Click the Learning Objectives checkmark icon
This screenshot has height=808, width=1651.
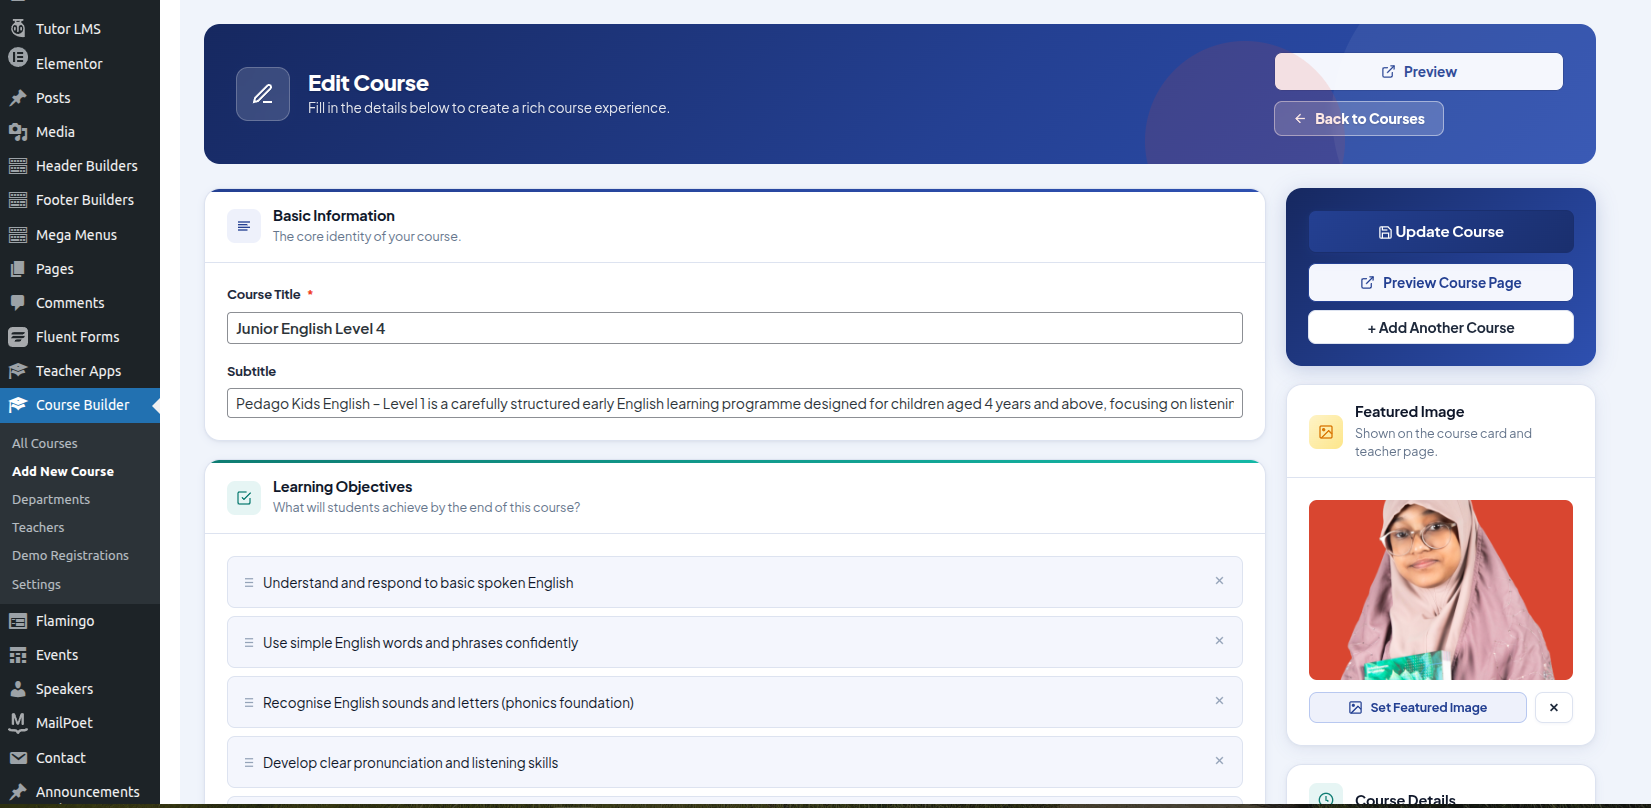click(x=244, y=497)
